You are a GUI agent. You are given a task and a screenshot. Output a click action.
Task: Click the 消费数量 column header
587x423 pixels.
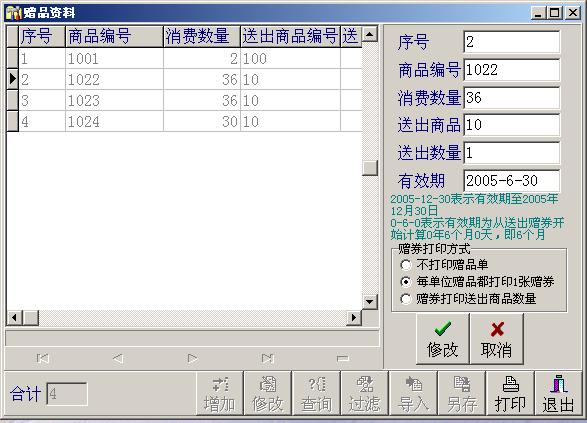[x=202, y=37]
